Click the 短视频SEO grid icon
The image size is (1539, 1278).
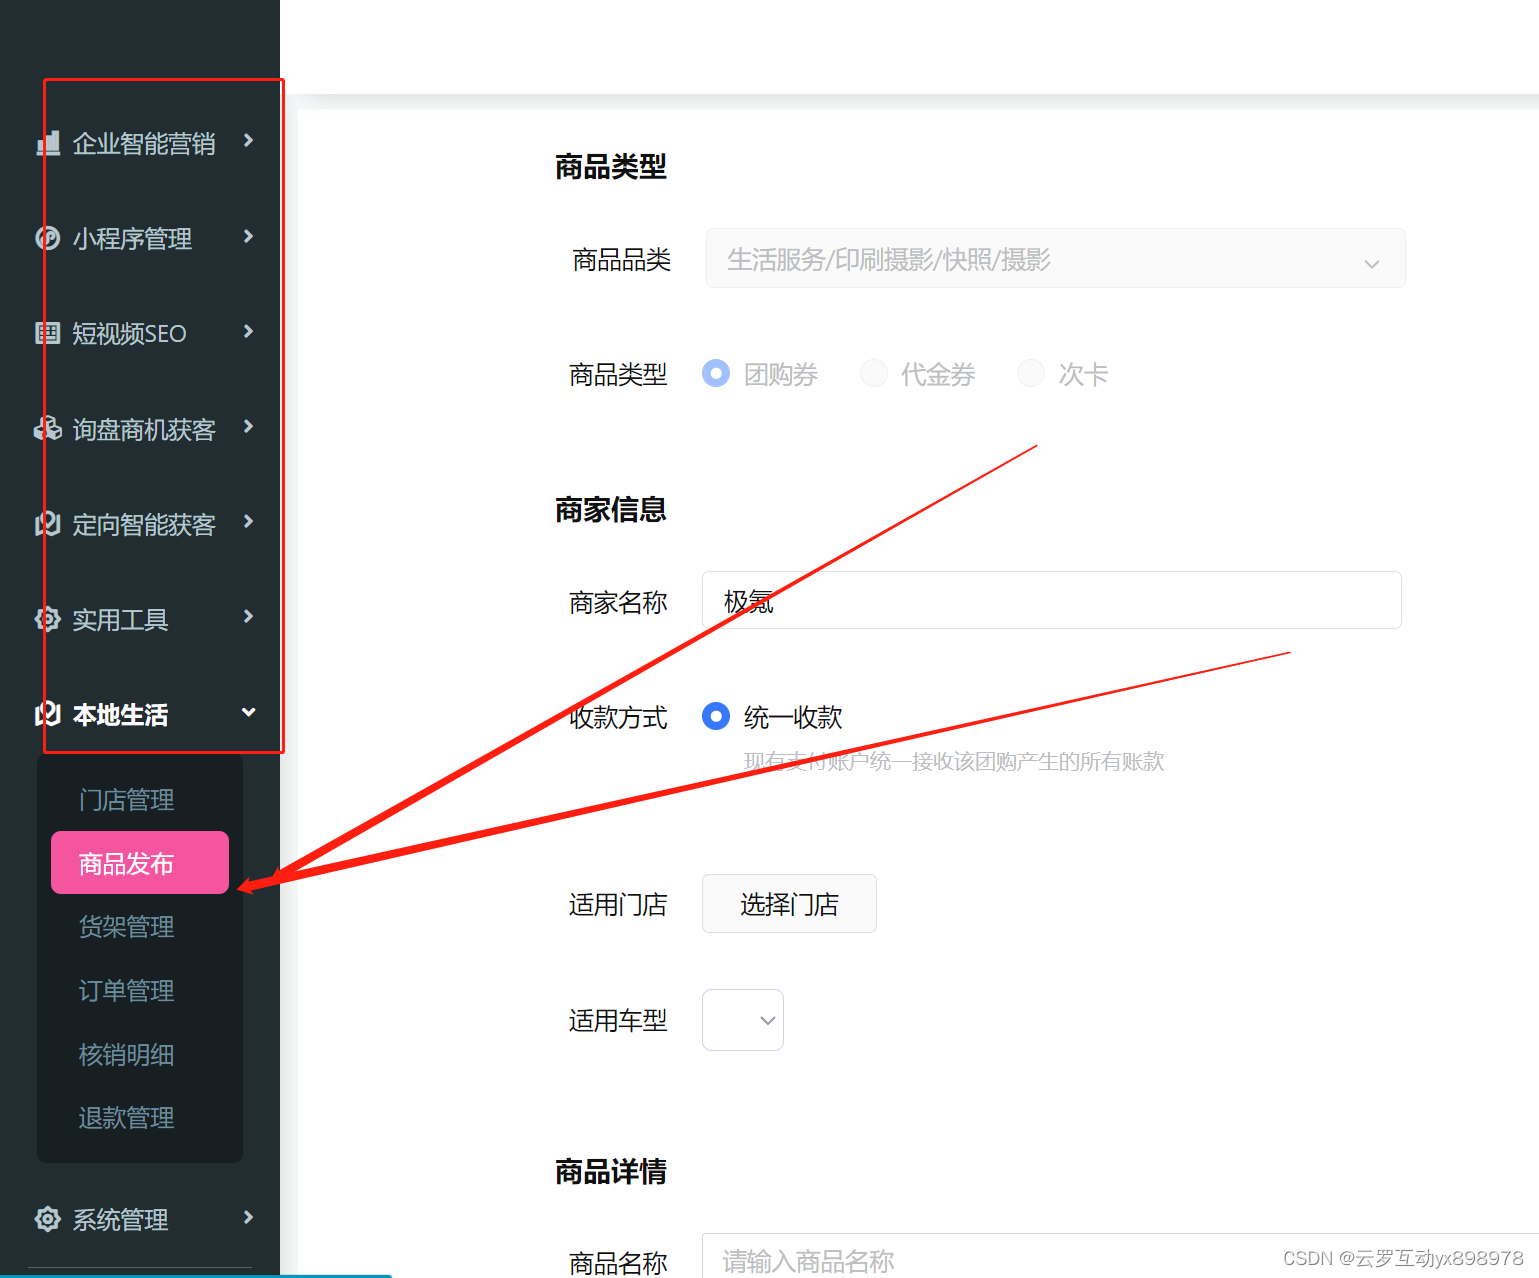coord(48,333)
